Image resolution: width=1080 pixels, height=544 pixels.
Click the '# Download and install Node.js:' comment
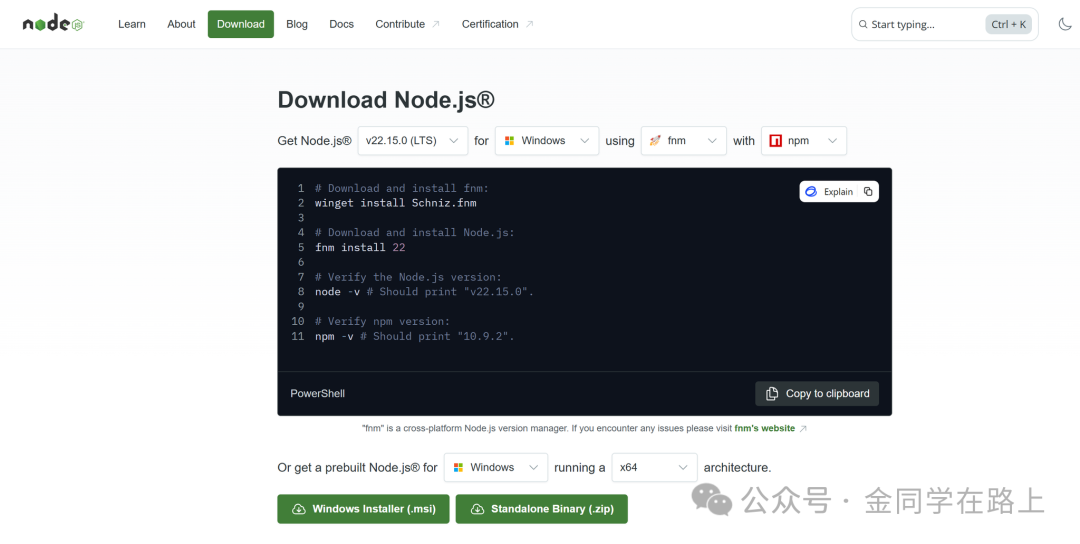(x=415, y=233)
